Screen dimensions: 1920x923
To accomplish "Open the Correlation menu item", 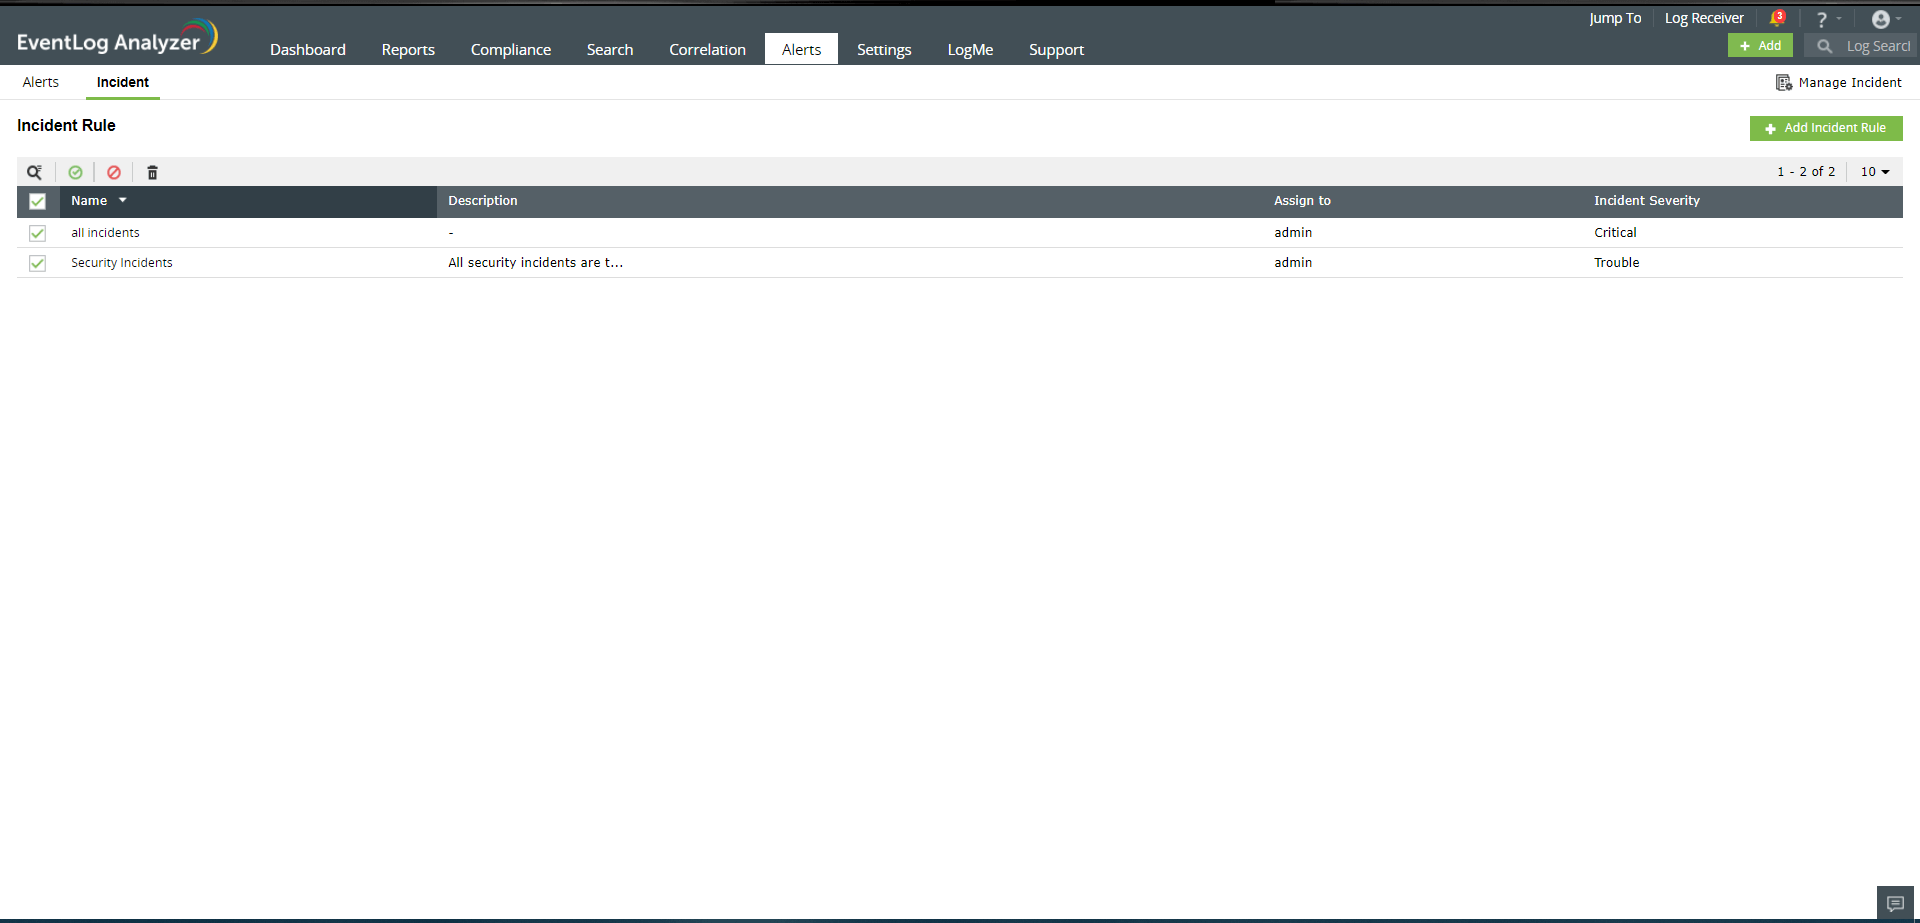I will tap(707, 49).
